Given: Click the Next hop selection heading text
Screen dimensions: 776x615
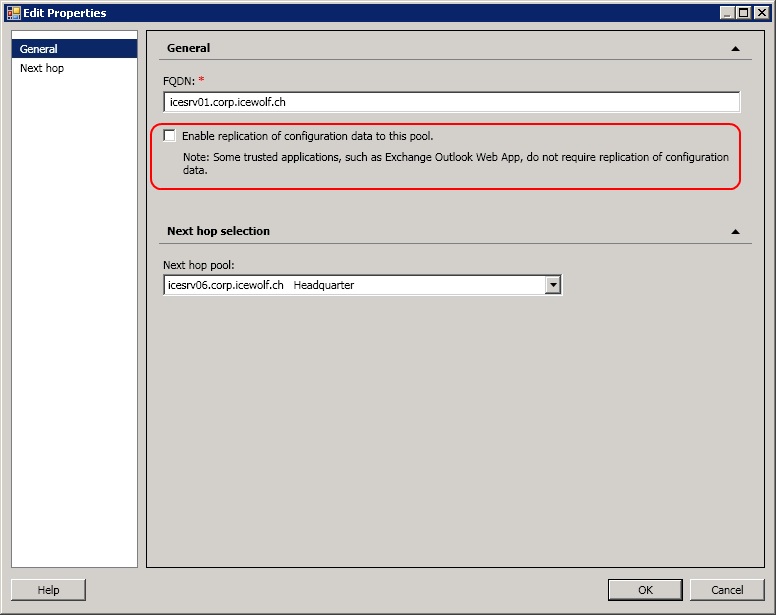Looking at the screenshot, I should [218, 231].
